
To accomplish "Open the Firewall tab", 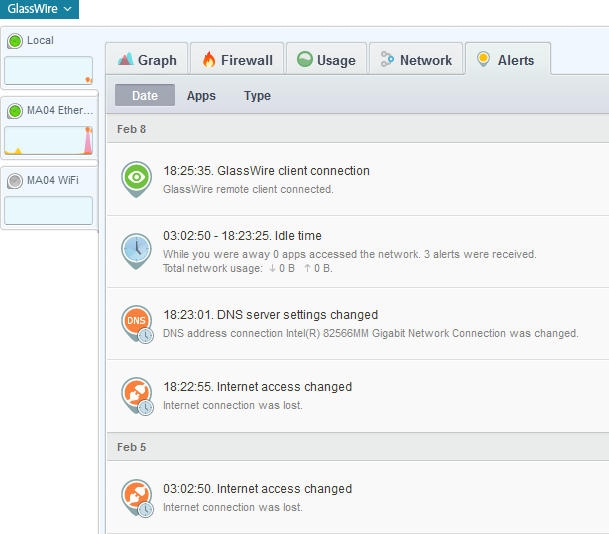I will click(236, 60).
